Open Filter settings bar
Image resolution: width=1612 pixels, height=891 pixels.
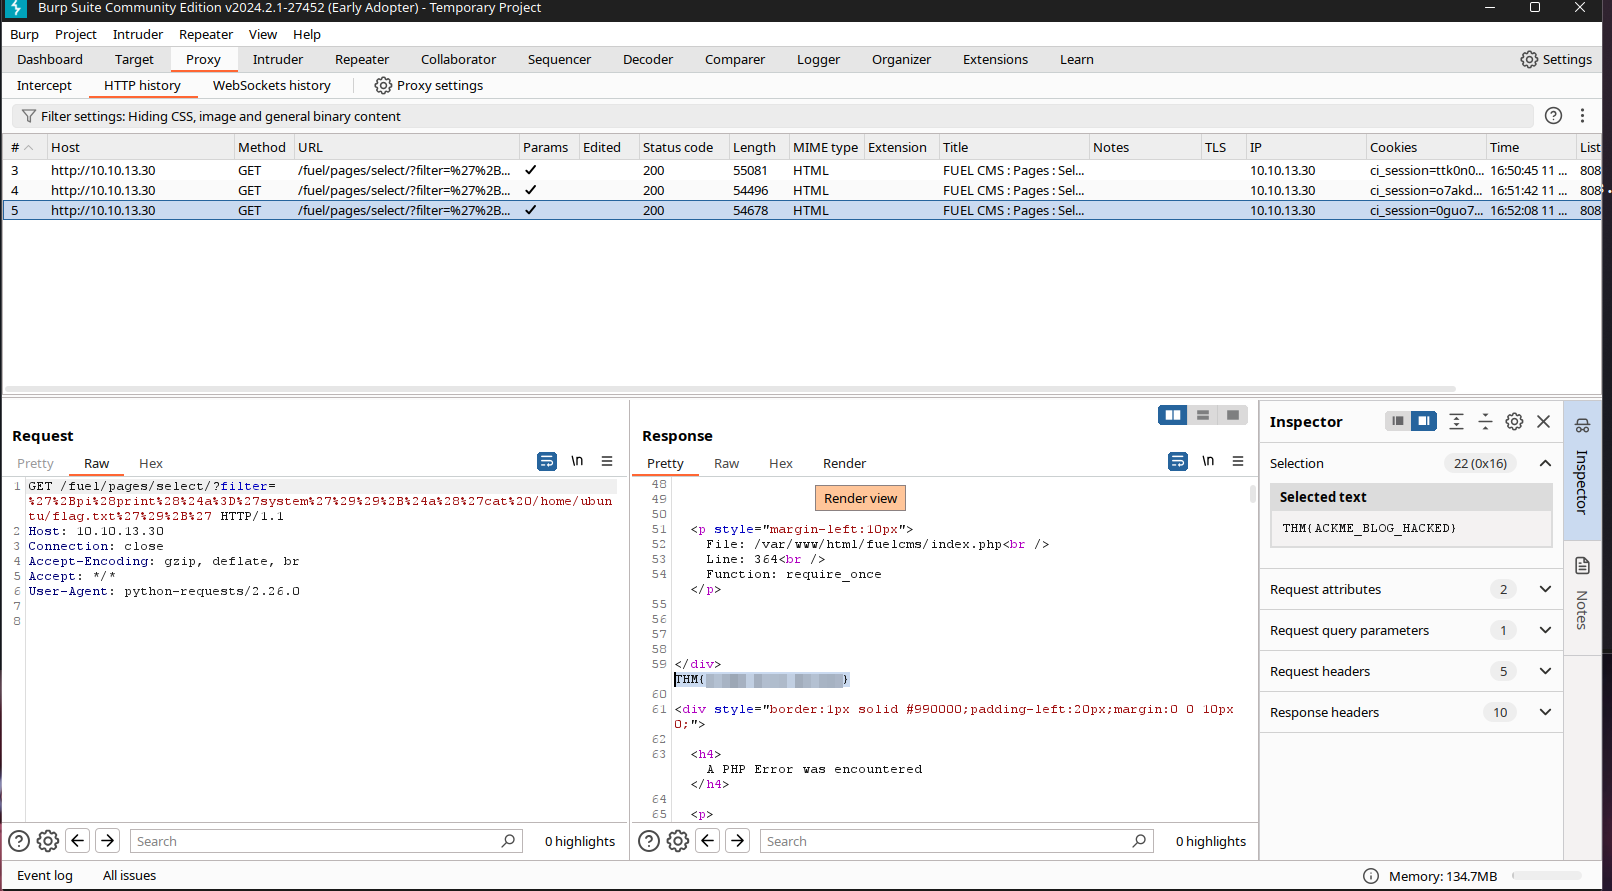click(x=773, y=116)
